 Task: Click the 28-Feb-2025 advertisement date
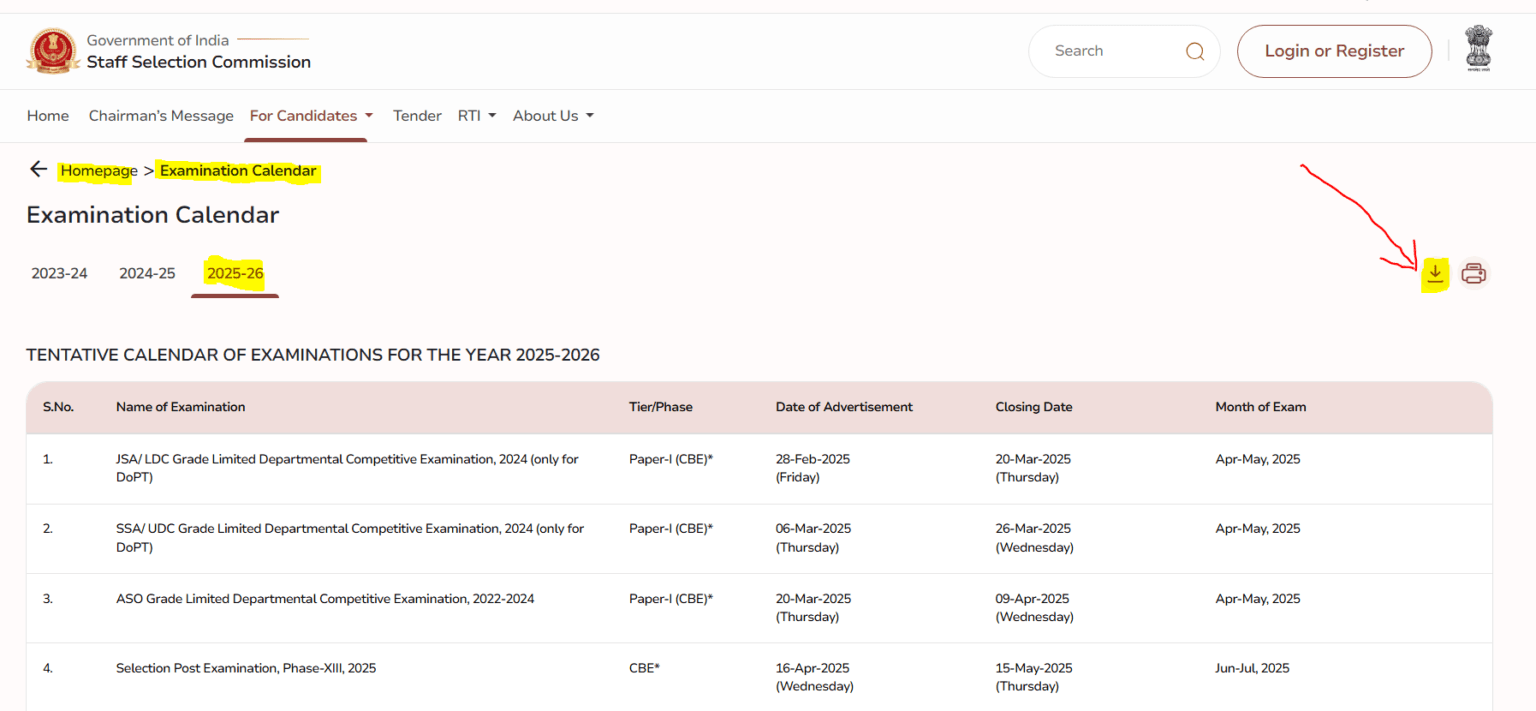(813, 459)
